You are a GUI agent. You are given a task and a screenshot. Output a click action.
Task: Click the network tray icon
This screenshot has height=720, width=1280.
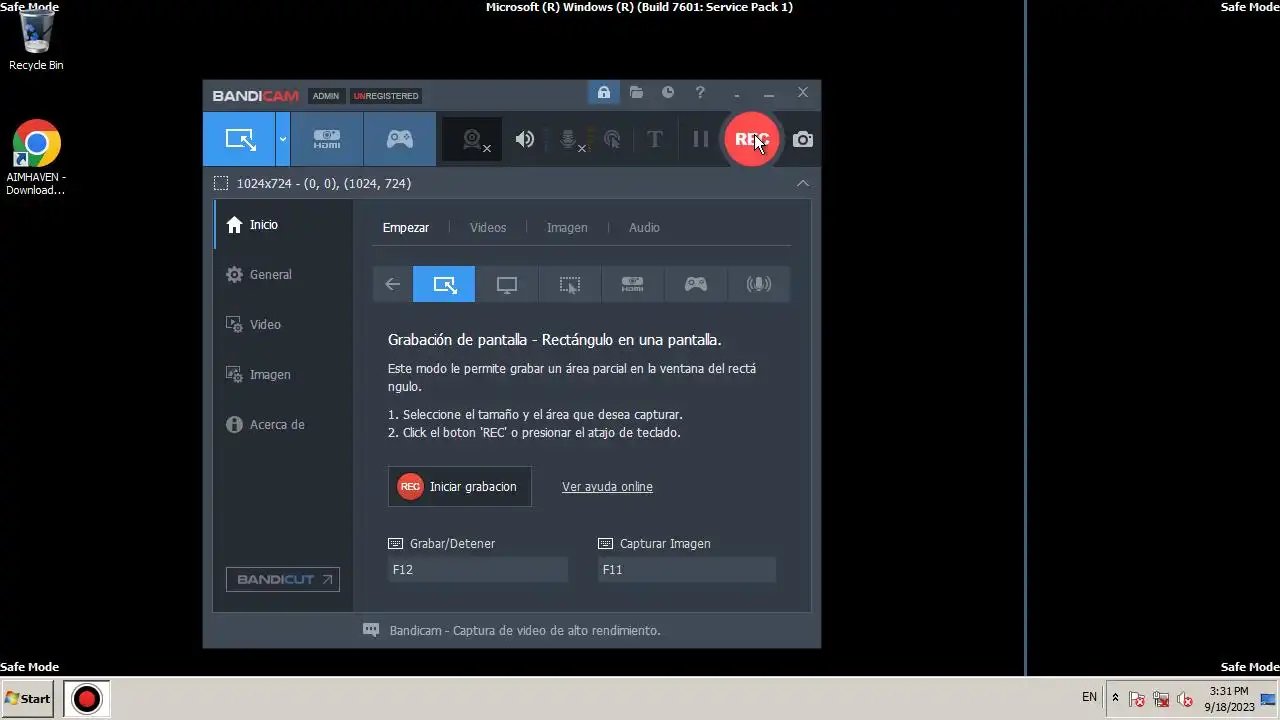(1161, 699)
